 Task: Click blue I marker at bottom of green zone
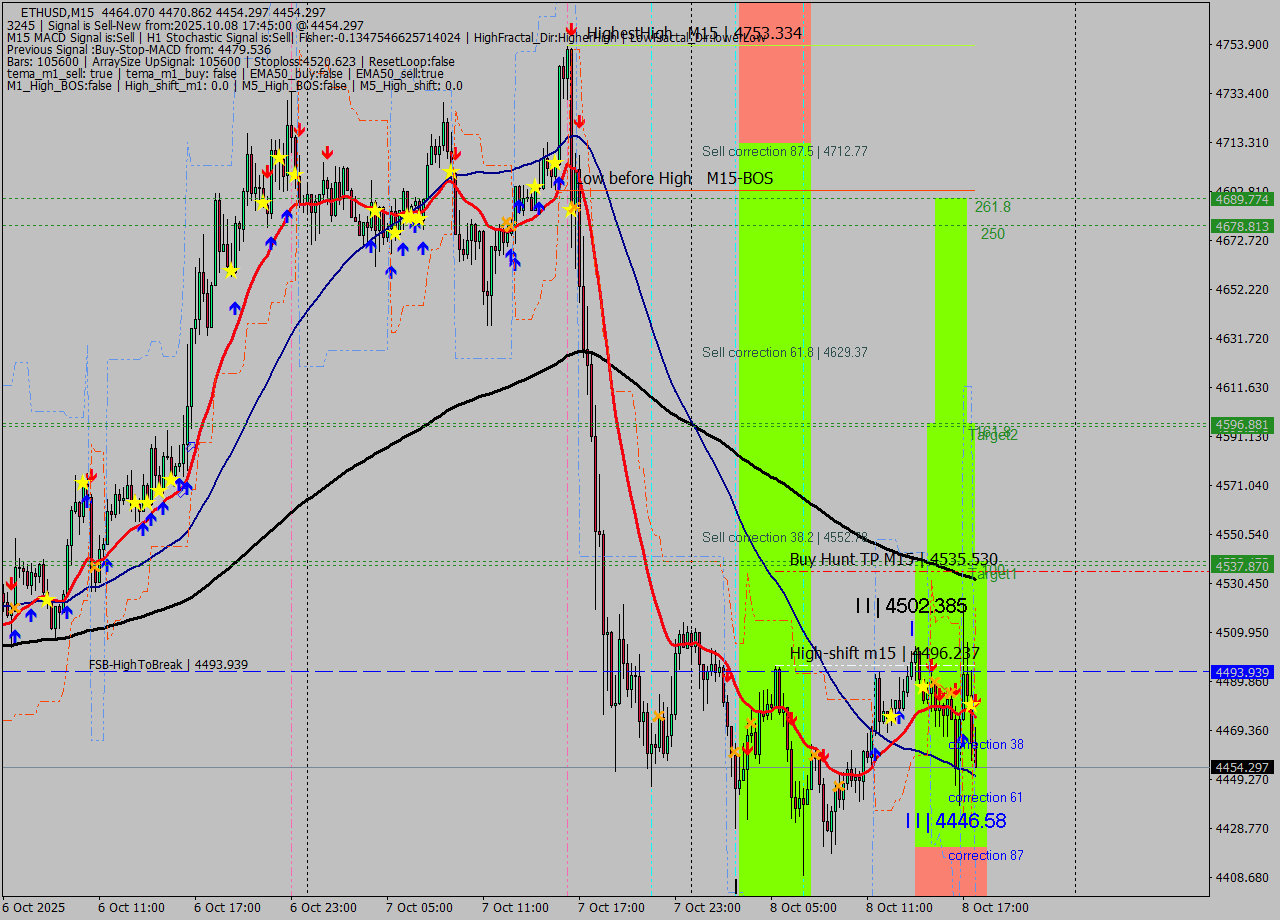pos(736,885)
